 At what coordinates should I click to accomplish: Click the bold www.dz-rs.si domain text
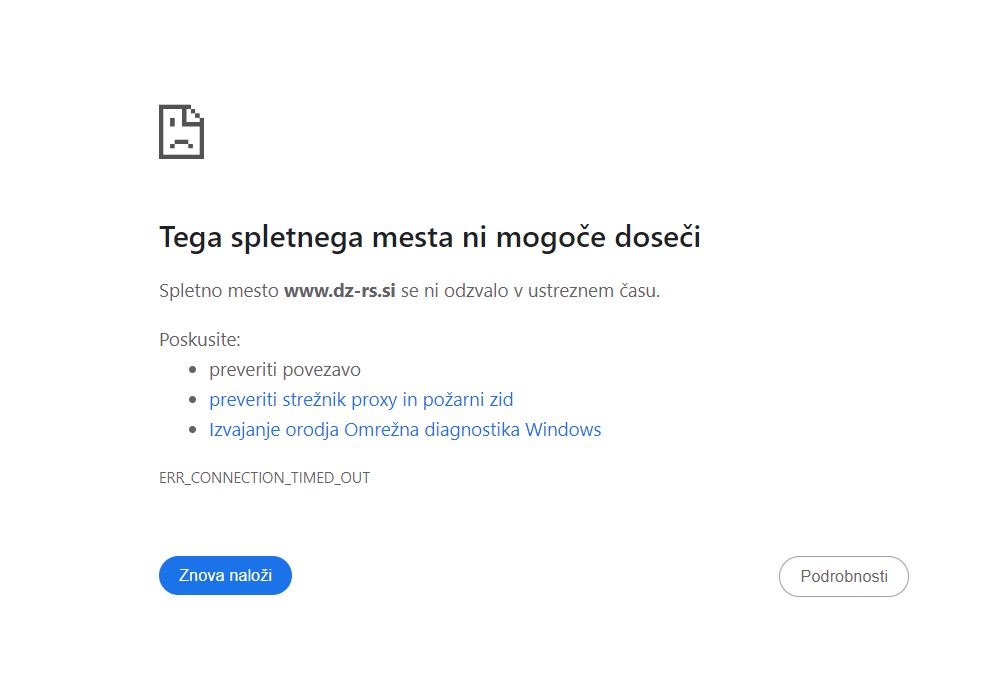[x=337, y=291]
